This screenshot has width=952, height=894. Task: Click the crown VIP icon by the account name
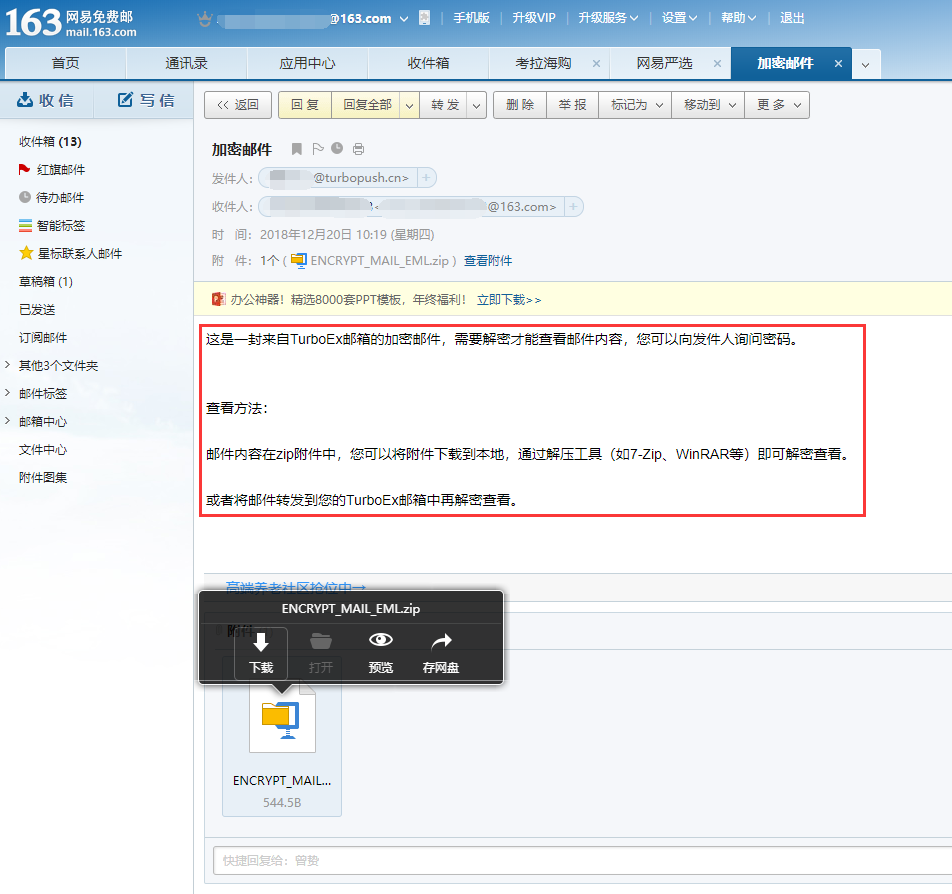pos(205,19)
